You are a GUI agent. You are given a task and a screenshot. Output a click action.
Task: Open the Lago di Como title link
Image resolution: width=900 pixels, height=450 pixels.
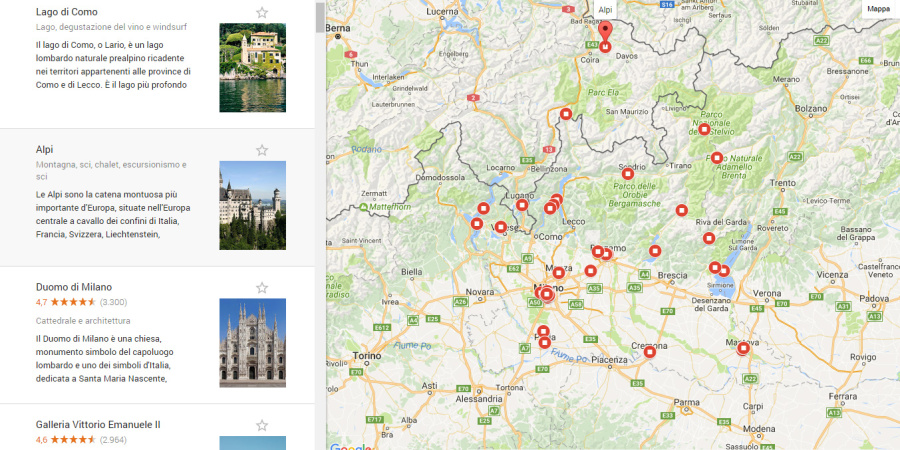67,12
